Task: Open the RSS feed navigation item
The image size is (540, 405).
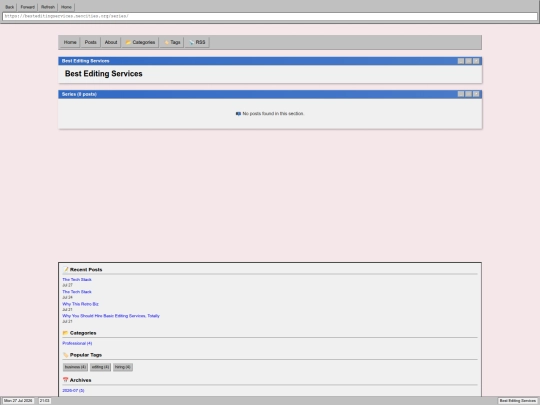Action: click(197, 42)
